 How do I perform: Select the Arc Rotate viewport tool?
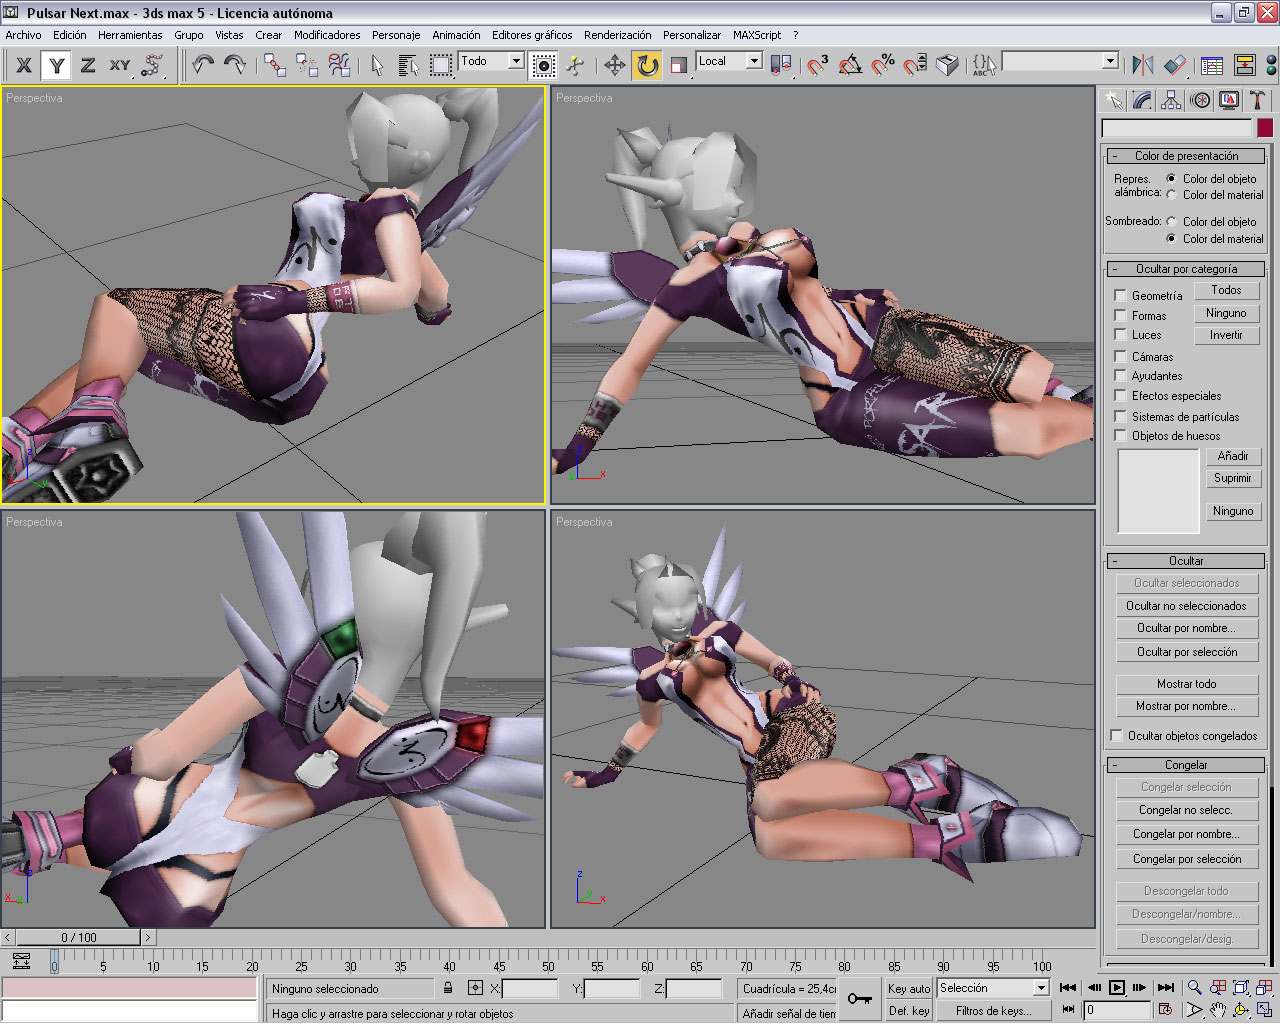[1241, 1010]
